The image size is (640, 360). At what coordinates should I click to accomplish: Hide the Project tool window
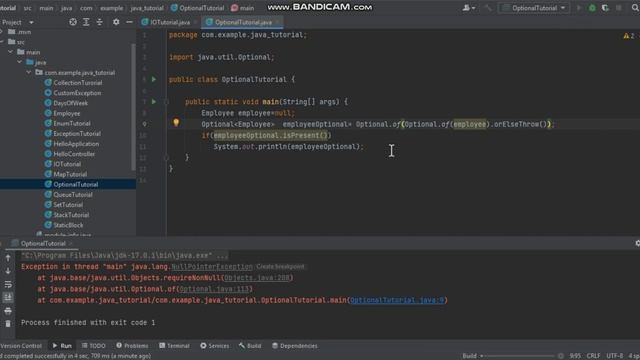click(x=129, y=22)
